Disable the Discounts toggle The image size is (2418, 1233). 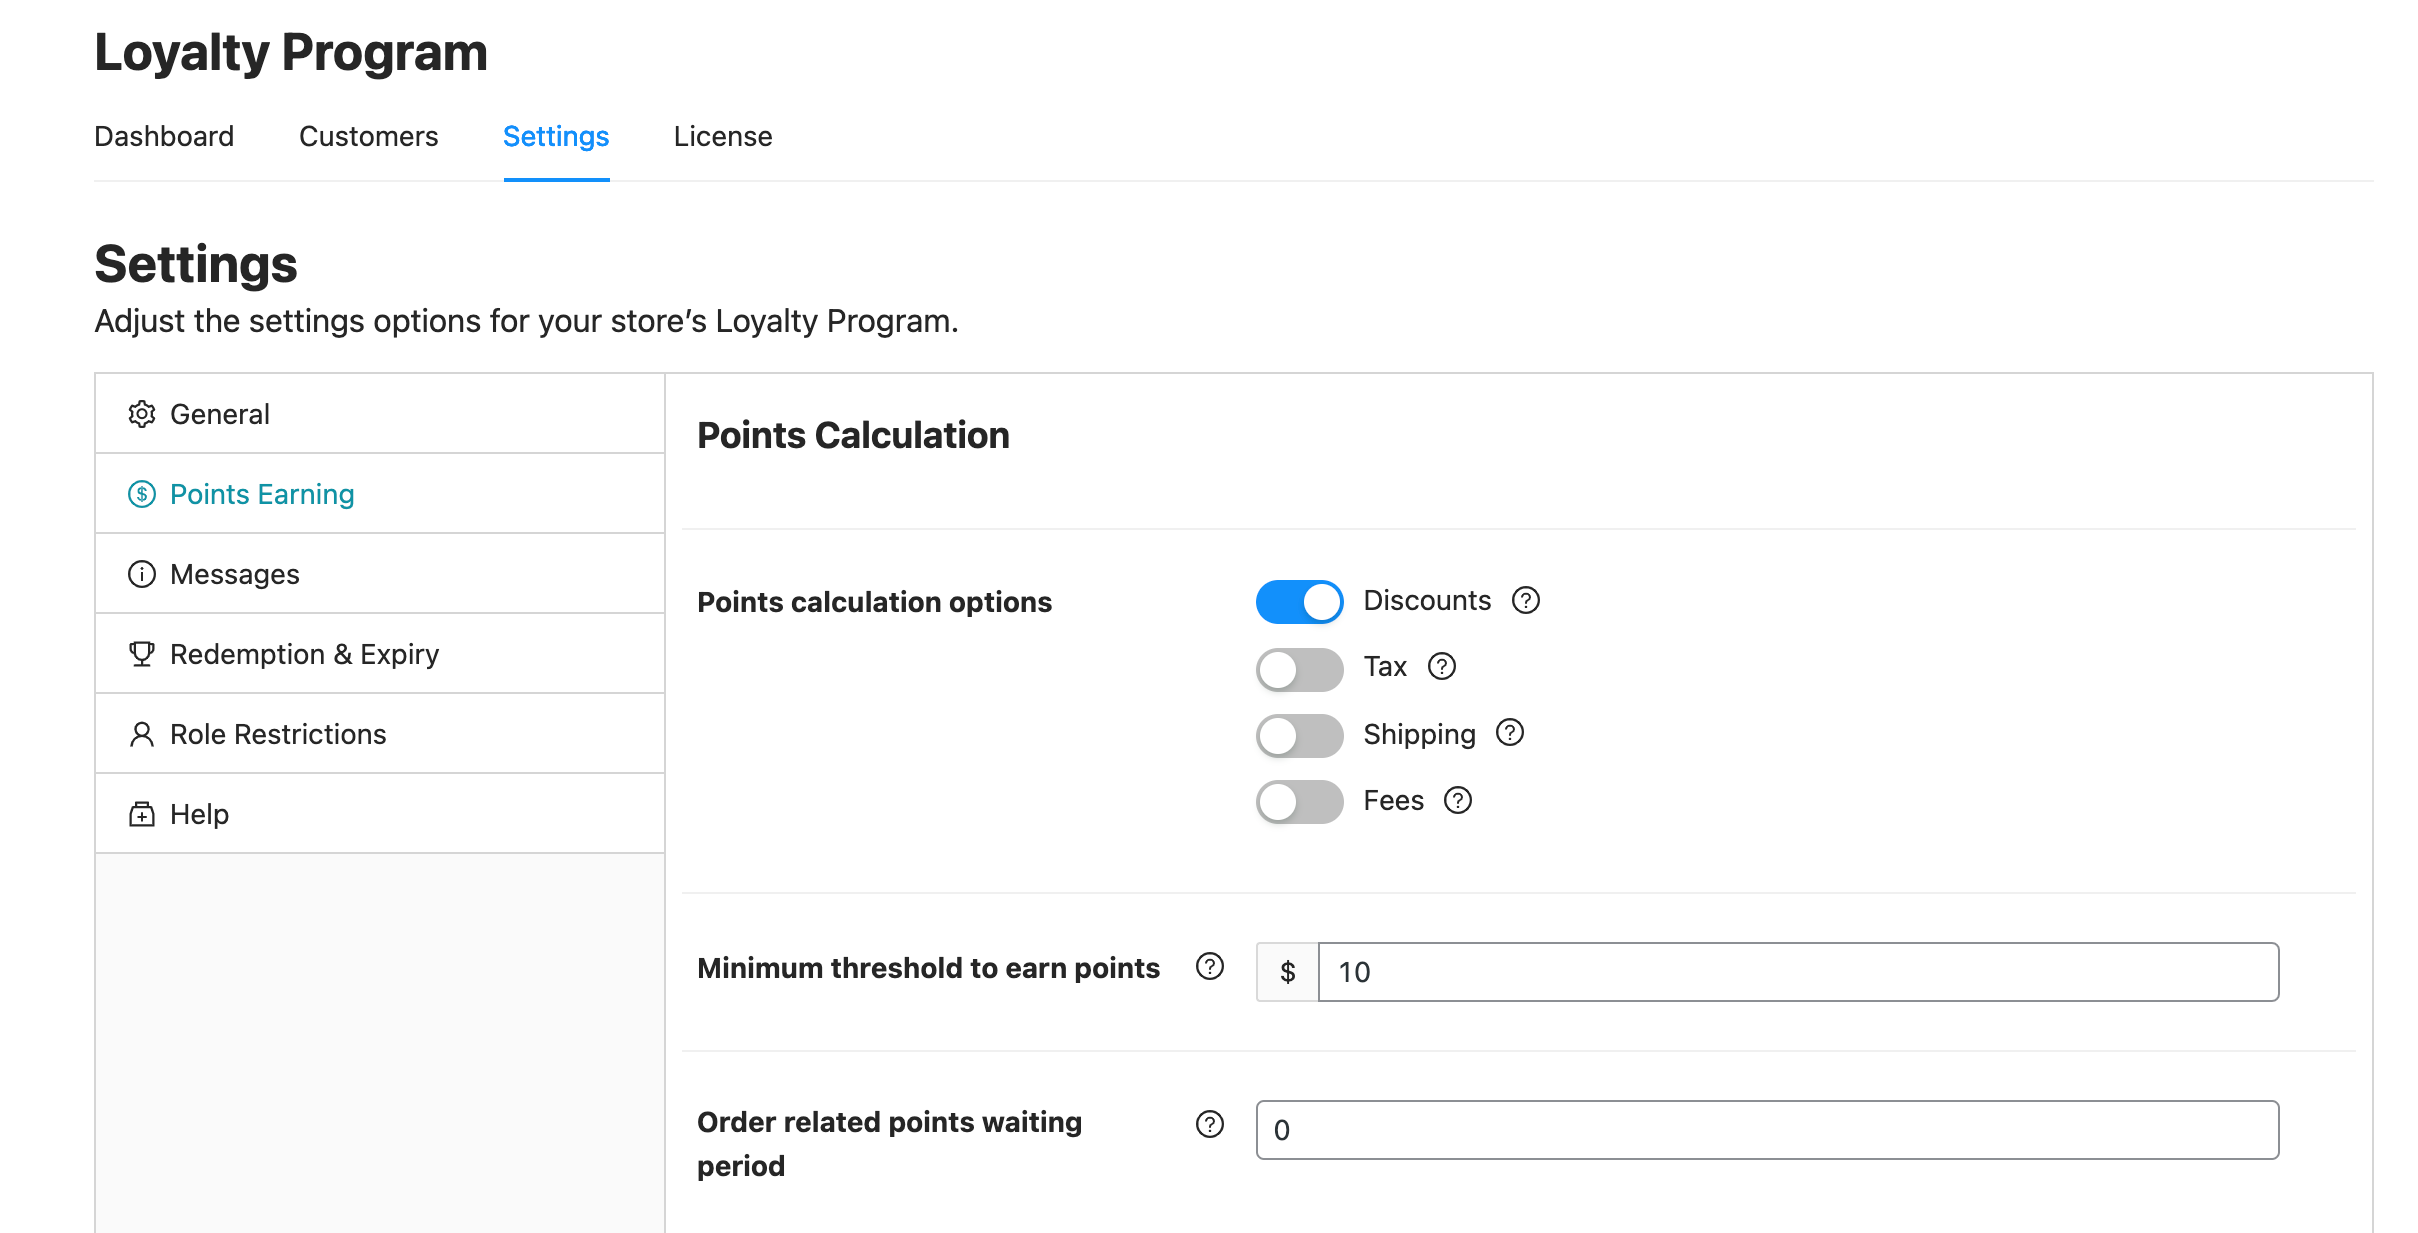point(1299,602)
